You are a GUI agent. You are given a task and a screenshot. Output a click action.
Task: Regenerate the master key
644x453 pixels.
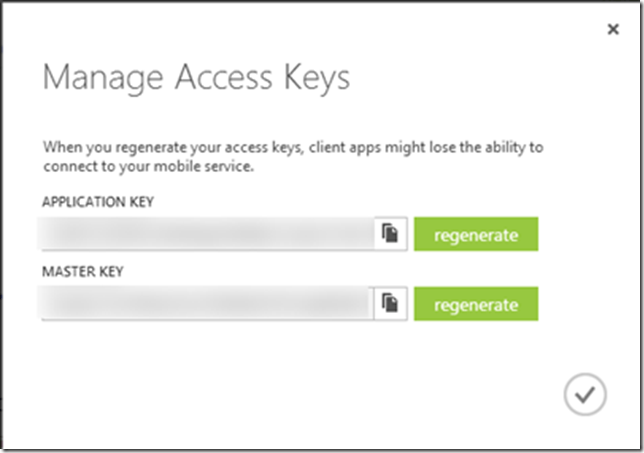coord(476,304)
